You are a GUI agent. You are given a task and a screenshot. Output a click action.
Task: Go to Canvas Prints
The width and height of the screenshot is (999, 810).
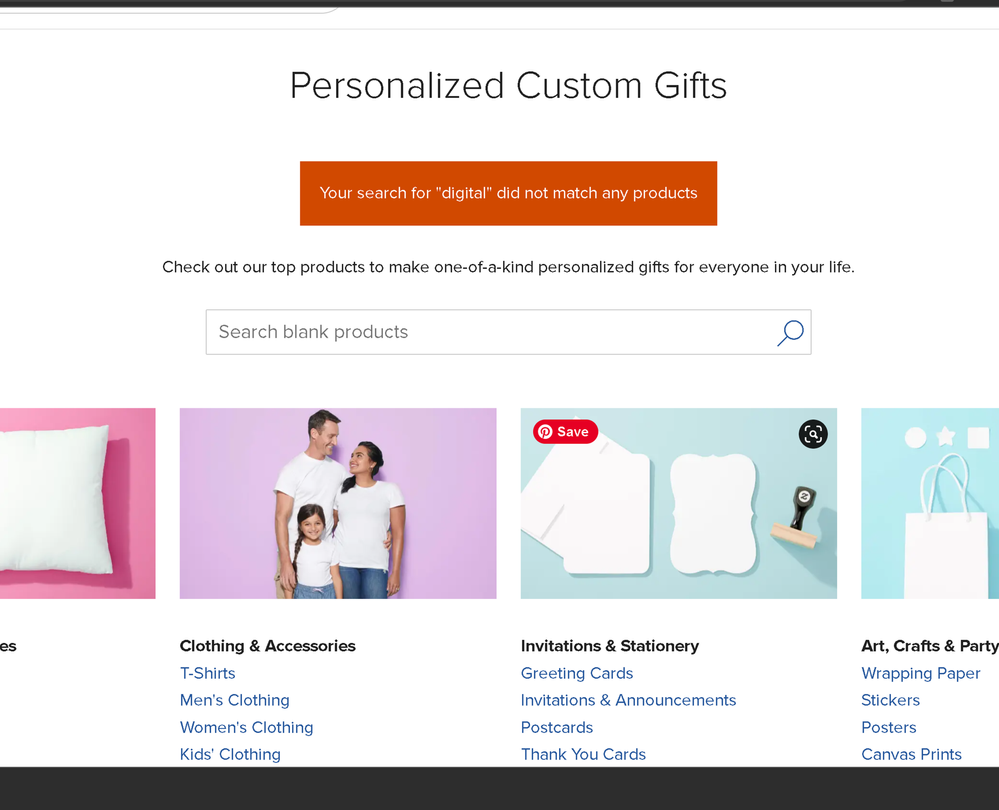pyautogui.click(x=911, y=754)
